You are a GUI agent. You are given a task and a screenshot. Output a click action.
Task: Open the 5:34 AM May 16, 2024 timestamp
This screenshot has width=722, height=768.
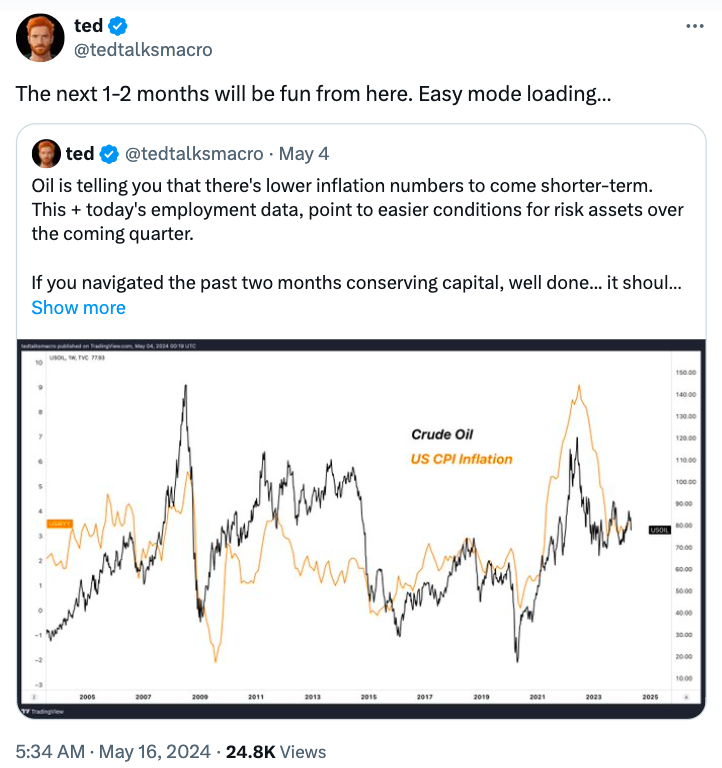point(113,751)
